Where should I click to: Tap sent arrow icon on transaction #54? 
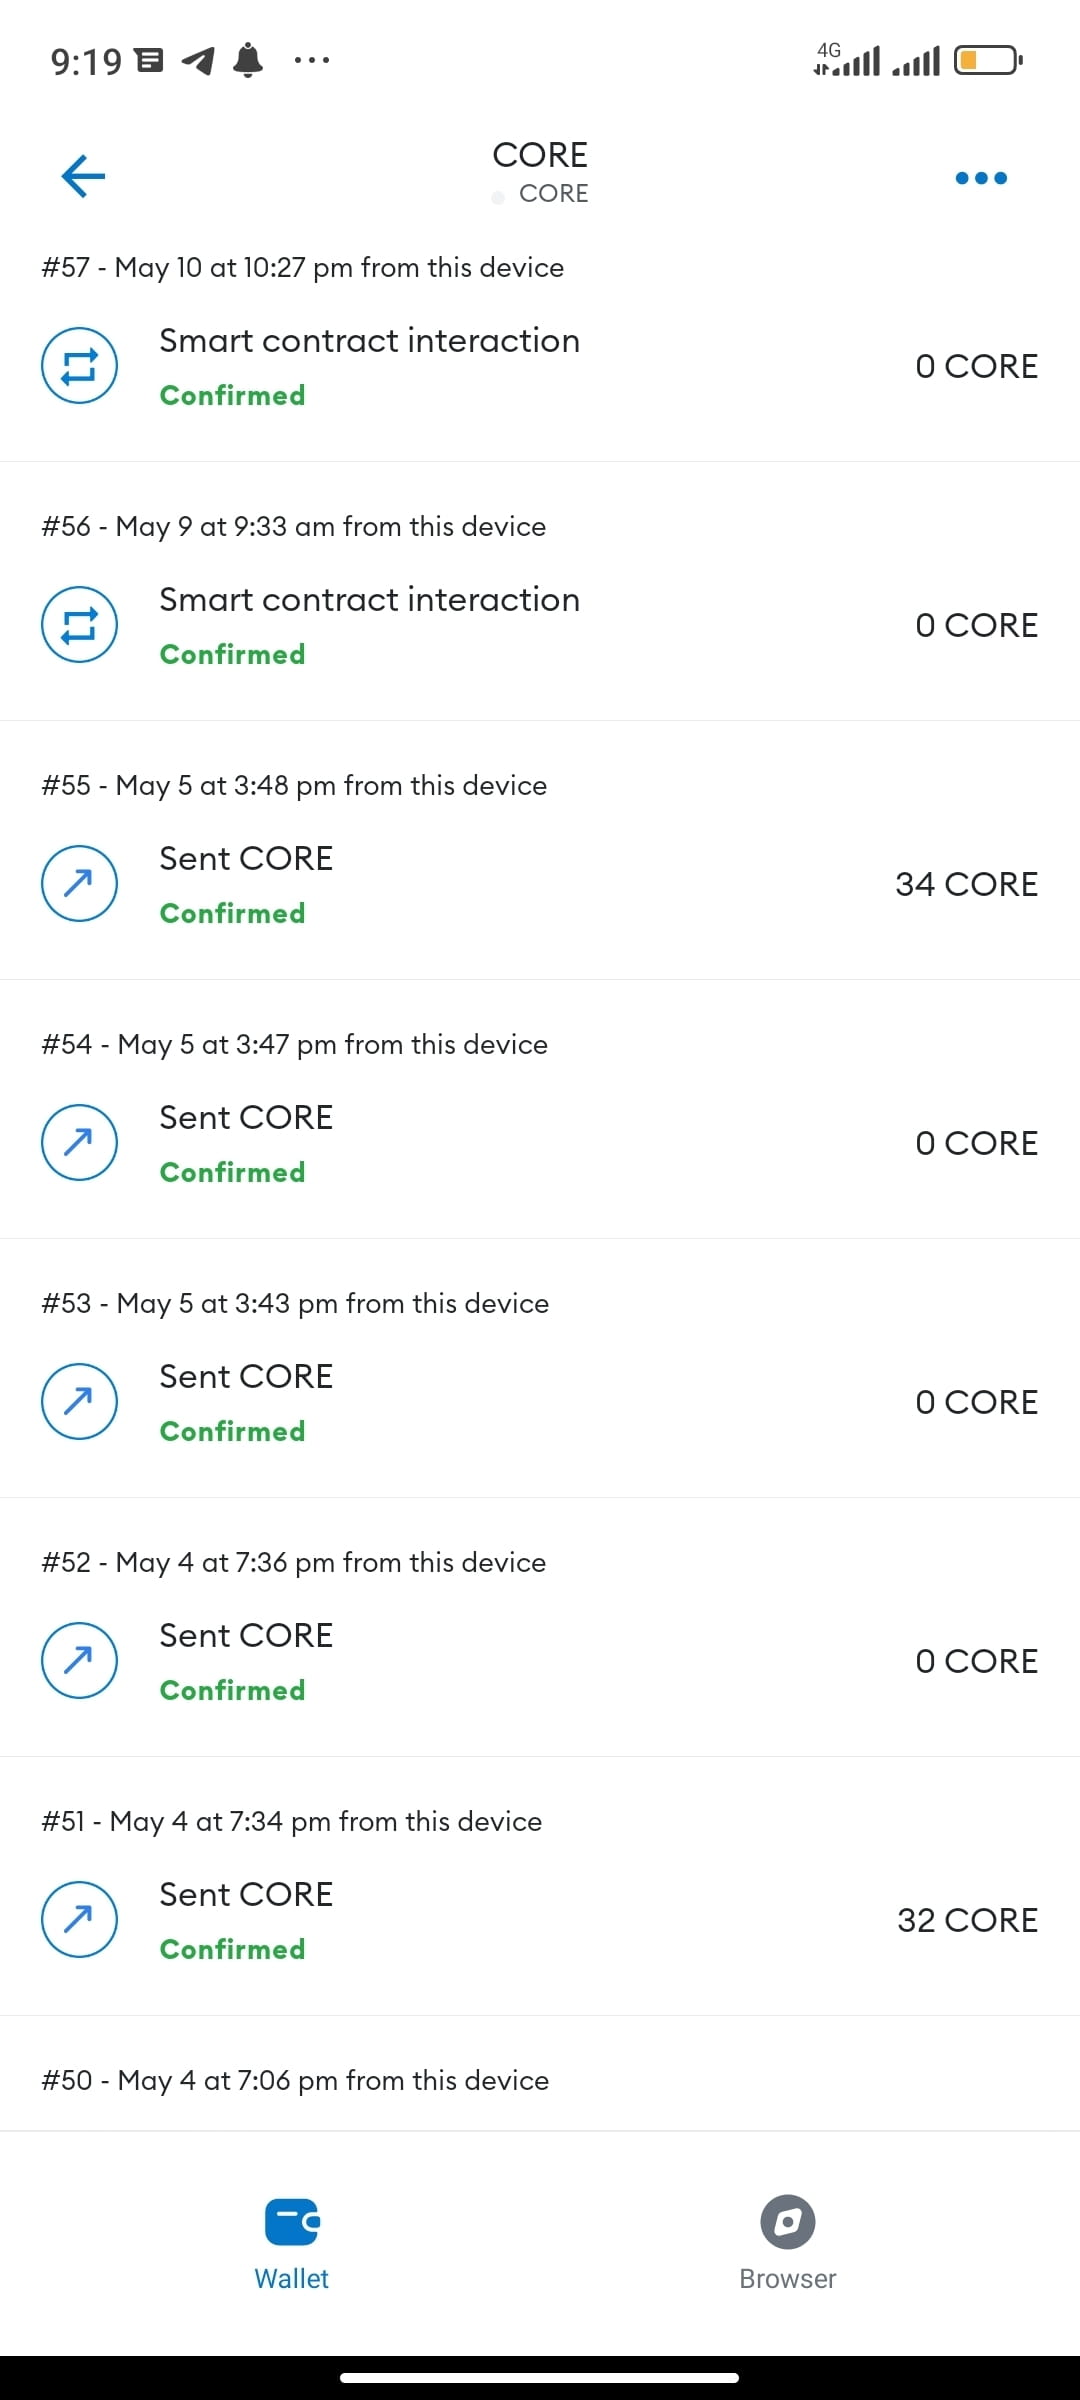click(79, 1143)
